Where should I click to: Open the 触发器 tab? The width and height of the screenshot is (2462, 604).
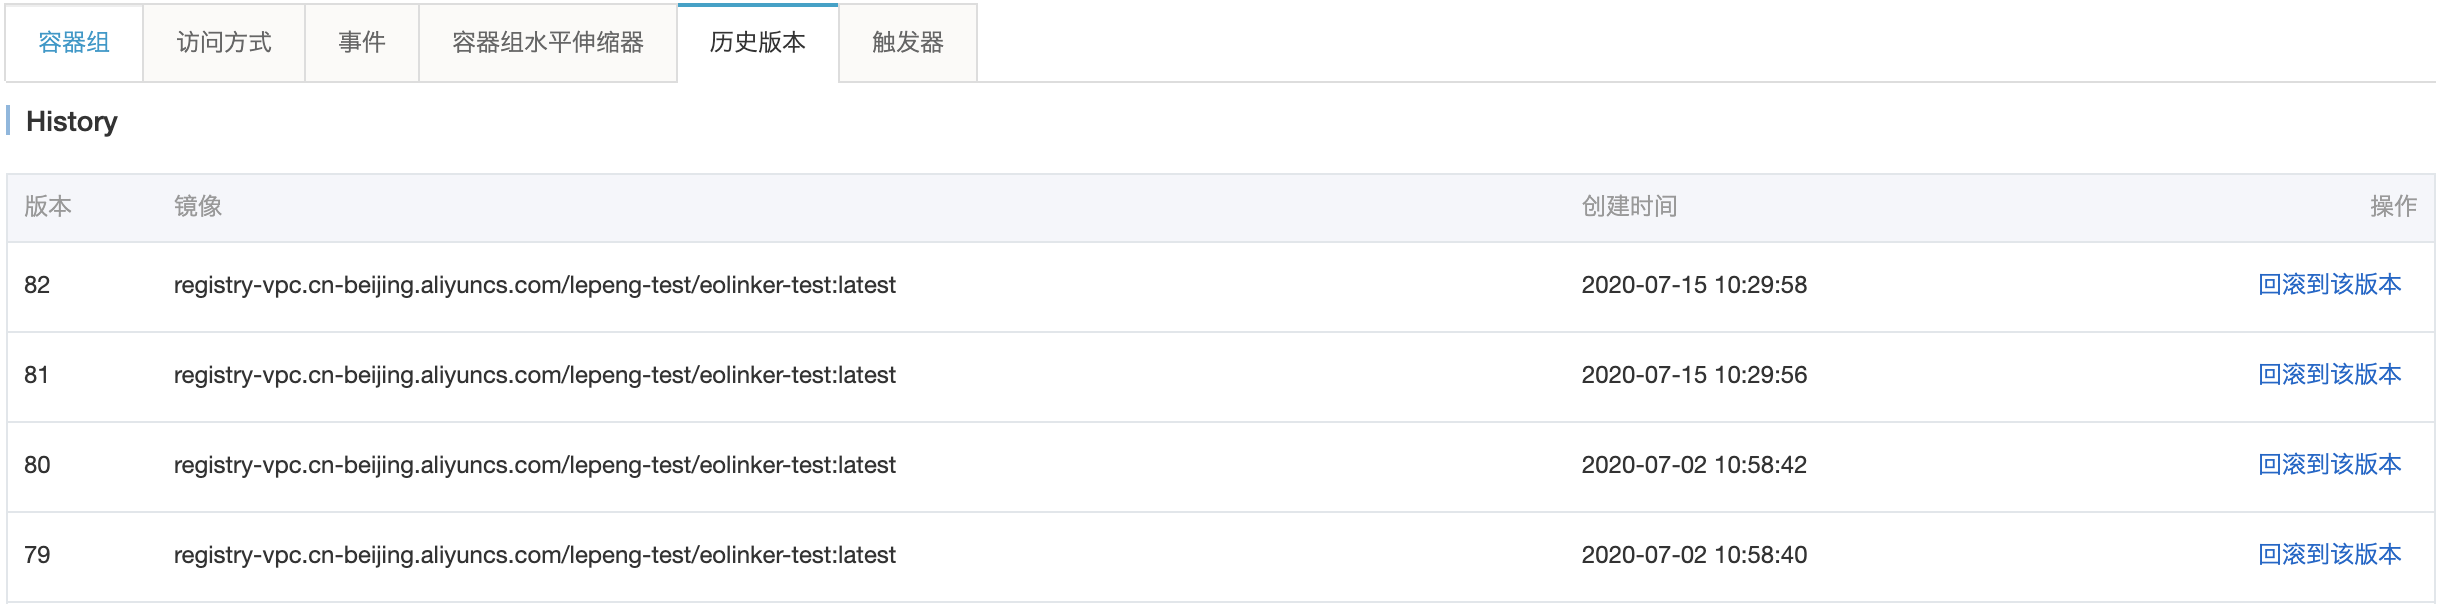coord(908,42)
